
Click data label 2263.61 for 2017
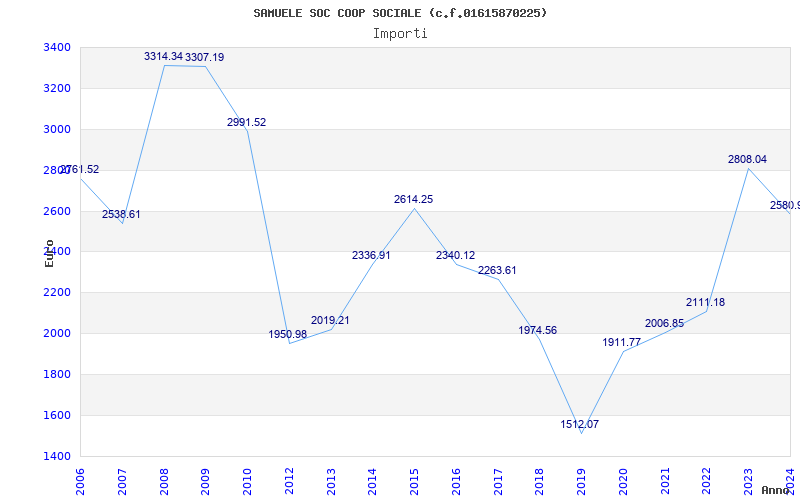[497, 270]
